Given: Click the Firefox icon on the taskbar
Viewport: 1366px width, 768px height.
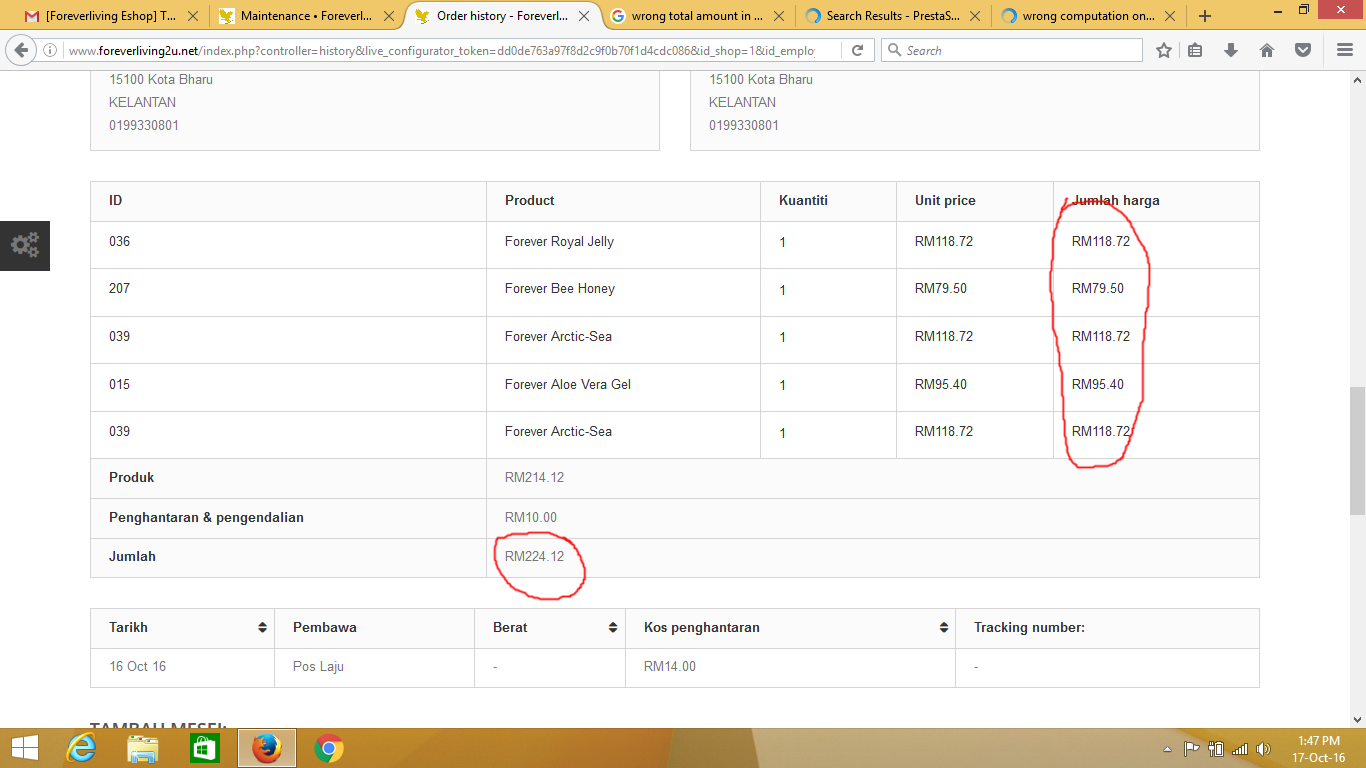Looking at the screenshot, I should 267,748.
